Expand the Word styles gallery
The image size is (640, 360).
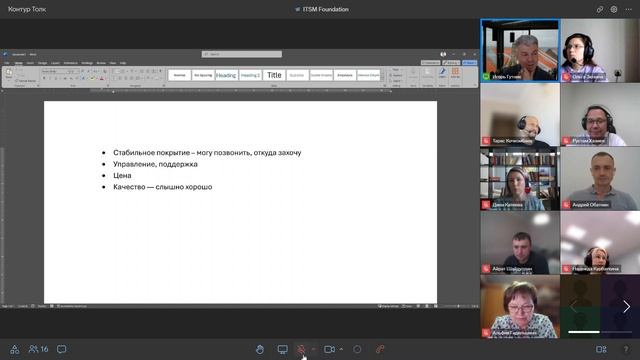coord(382,79)
